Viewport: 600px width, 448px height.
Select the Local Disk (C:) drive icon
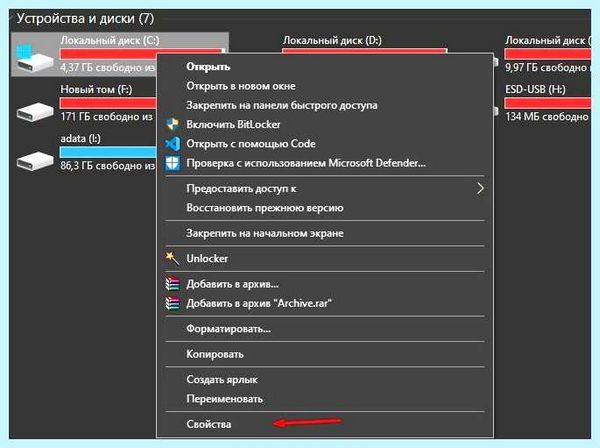(x=34, y=57)
